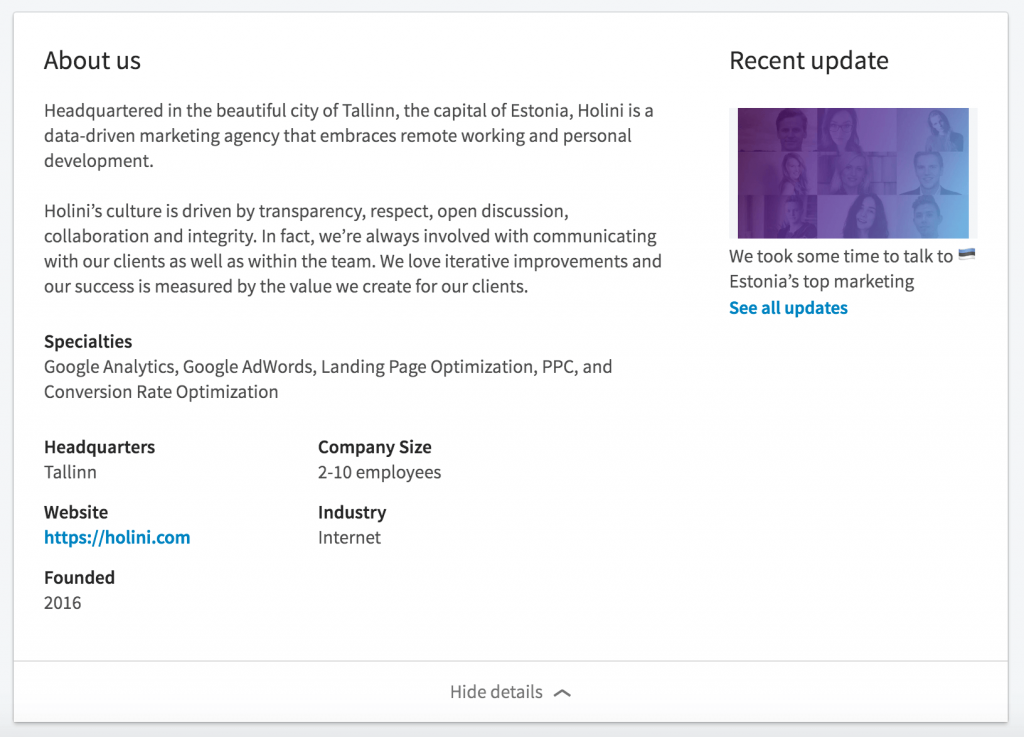Click the Recent update heading
The image size is (1024, 737).
point(808,61)
